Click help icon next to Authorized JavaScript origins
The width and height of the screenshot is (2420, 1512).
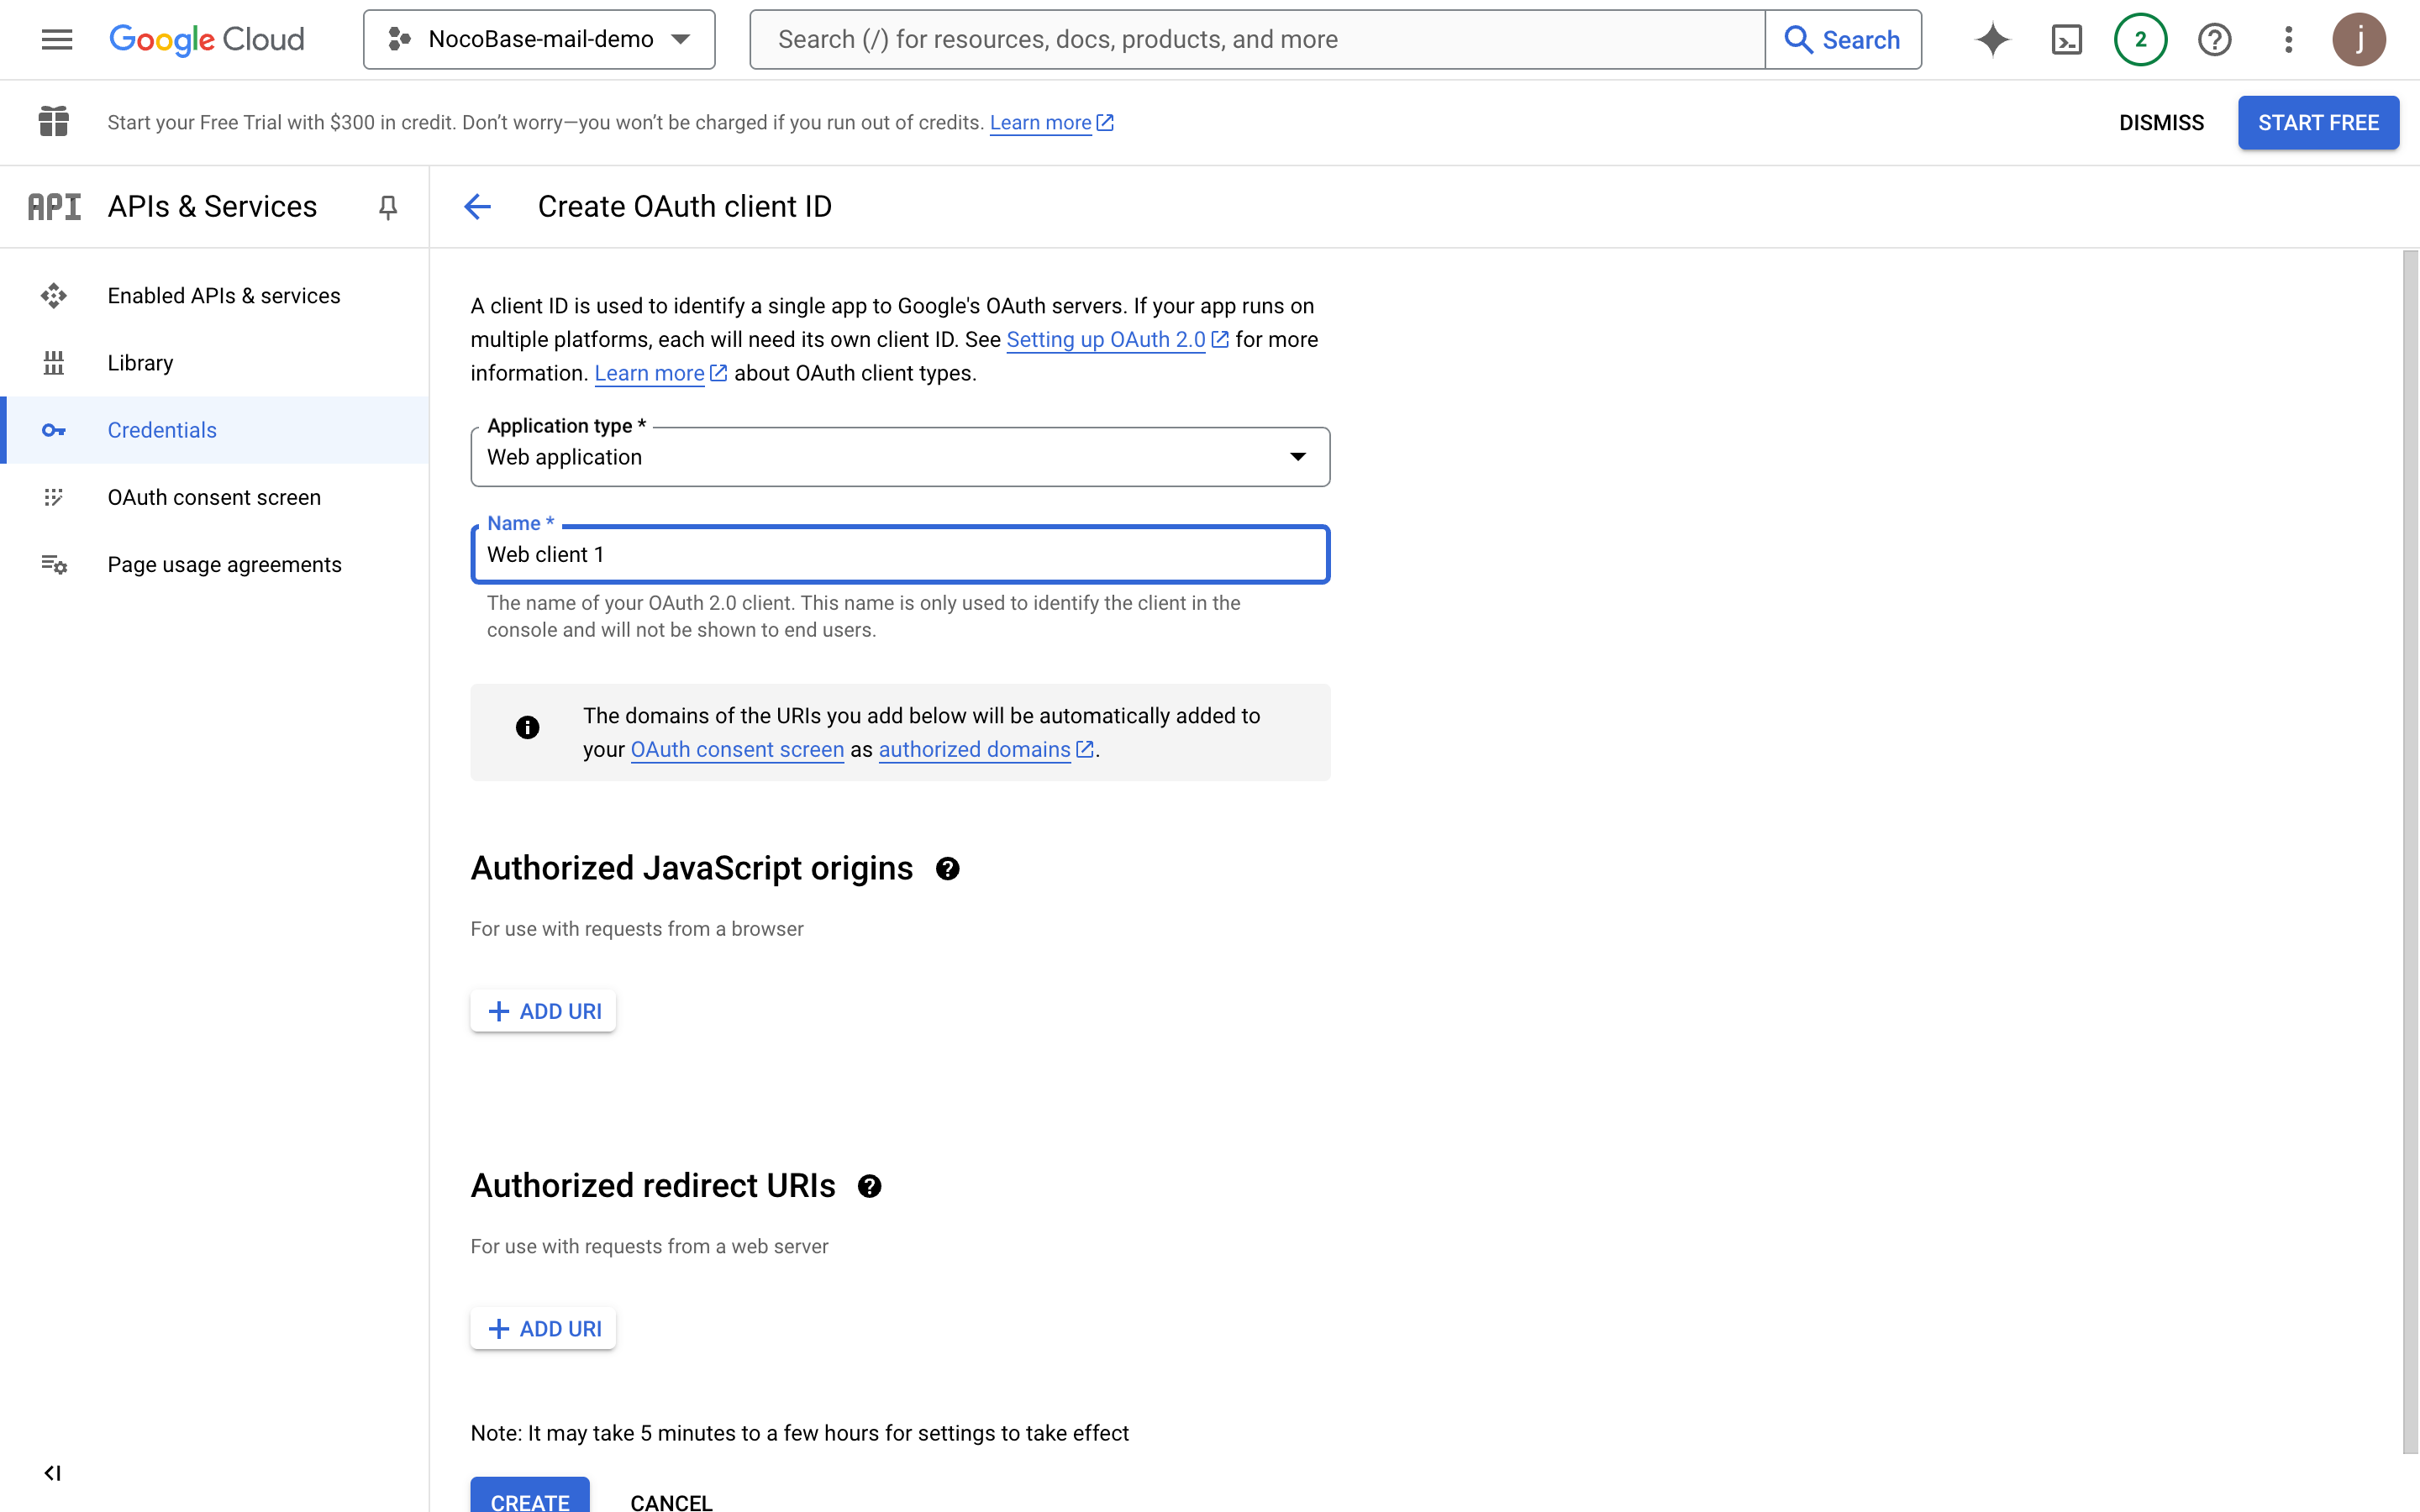pyautogui.click(x=947, y=869)
